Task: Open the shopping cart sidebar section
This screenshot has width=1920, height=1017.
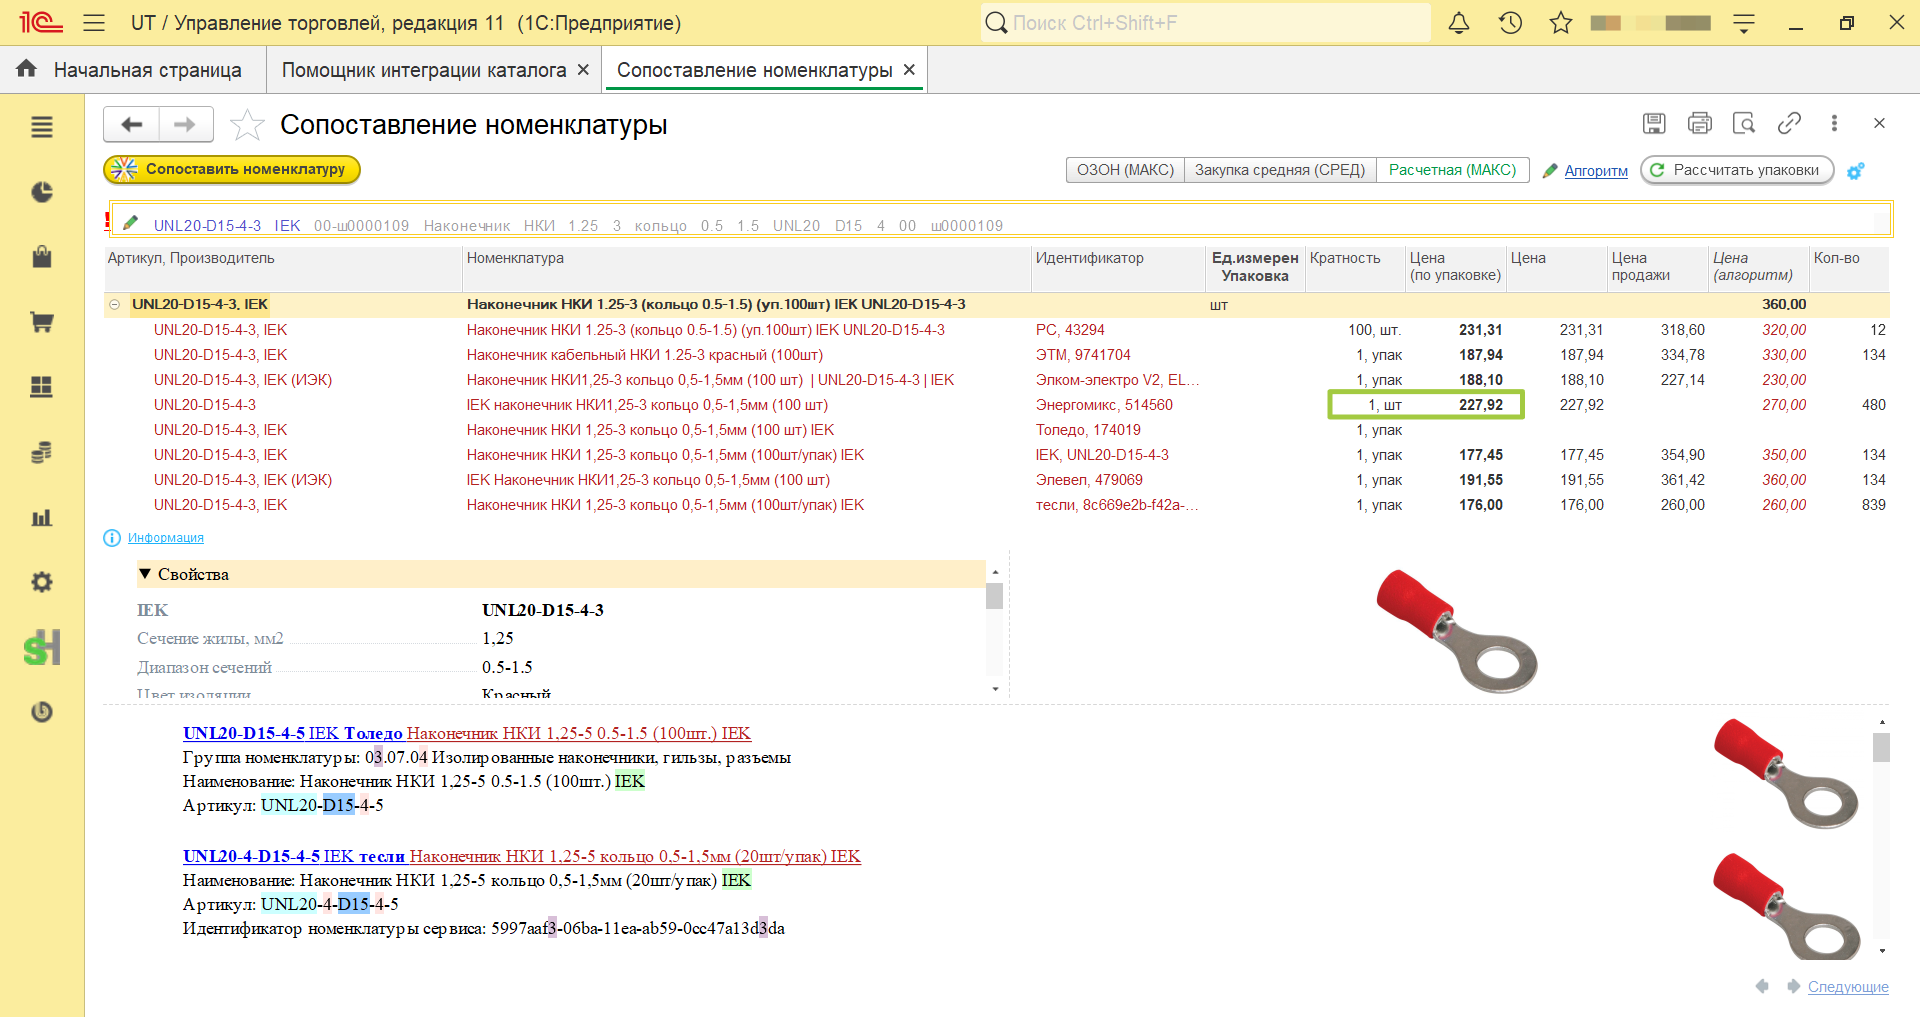Action: click(x=42, y=322)
